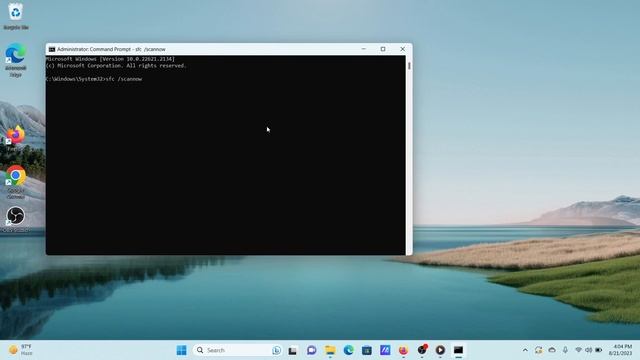The height and width of the screenshot is (360, 640).
Task: Open the volume speaker tray icon
Action: click(589, 350)
